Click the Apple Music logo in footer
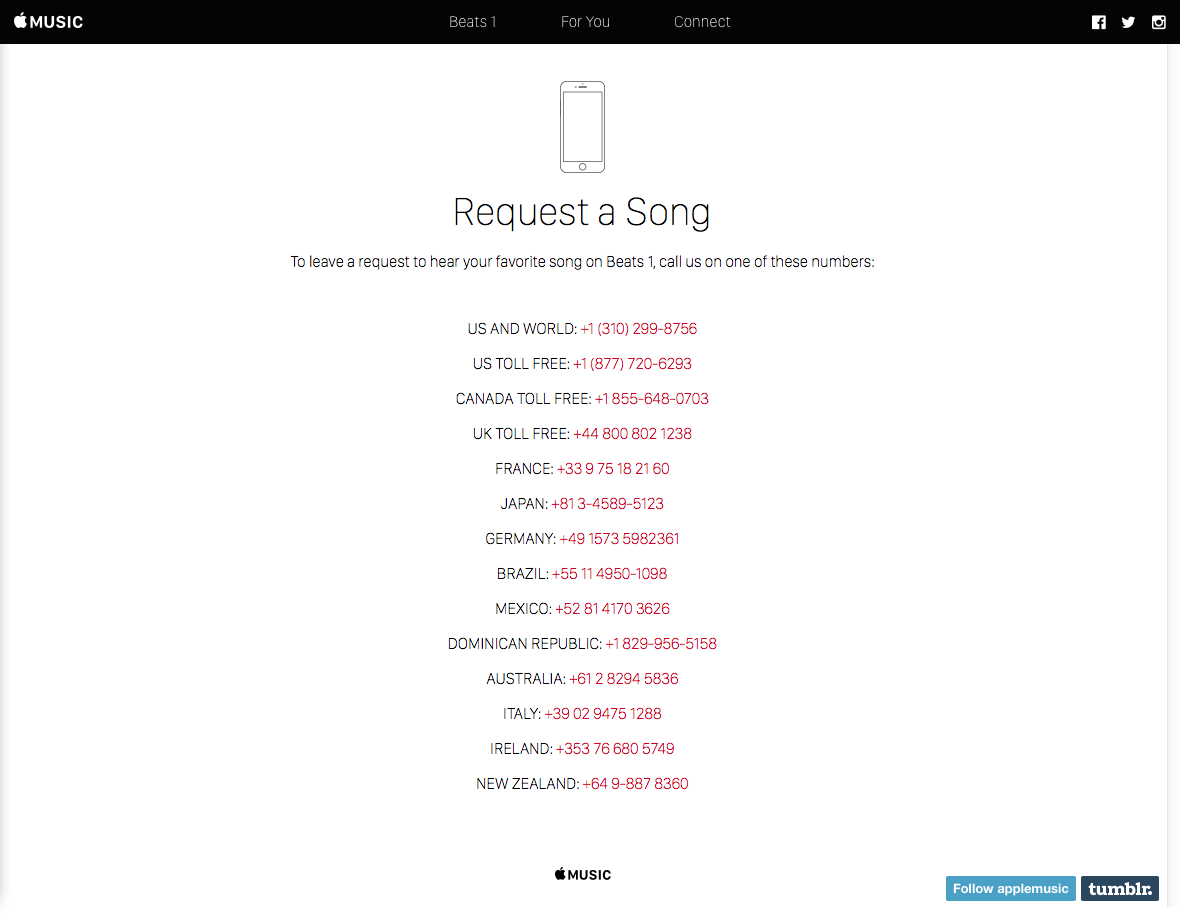Image resolution: width=1180 pixels, height=916 pixels. [x=582, y=874]
